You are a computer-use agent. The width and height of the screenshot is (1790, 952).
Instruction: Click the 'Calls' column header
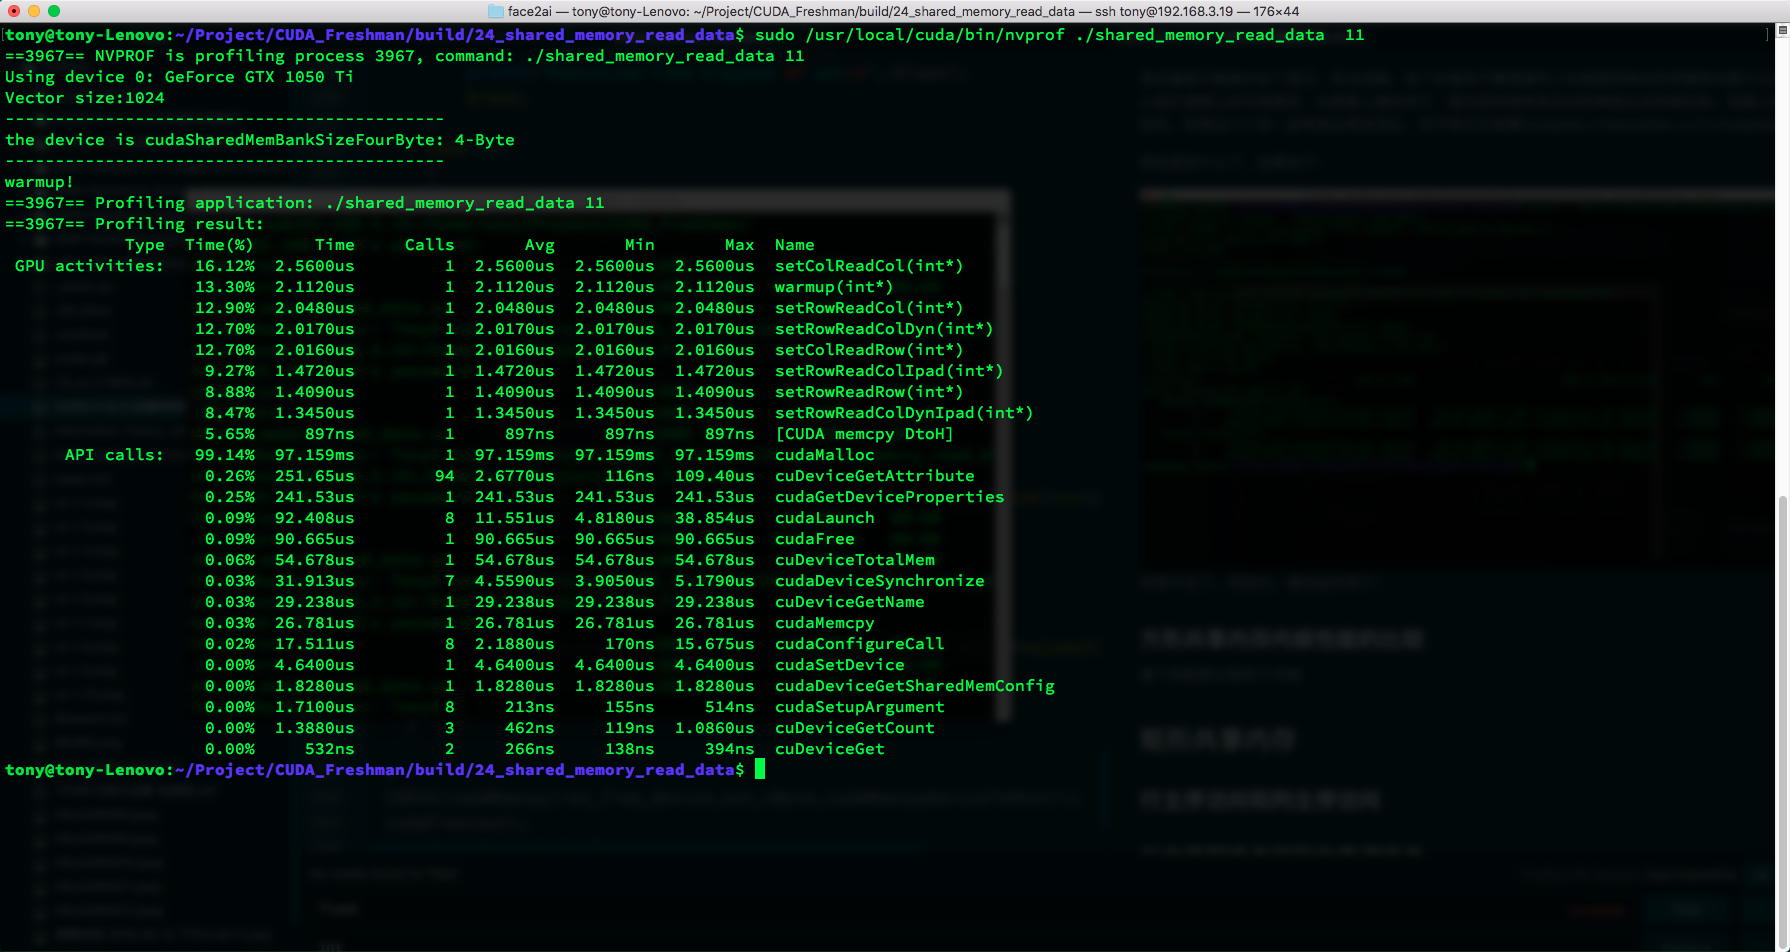tap(429, 245)
